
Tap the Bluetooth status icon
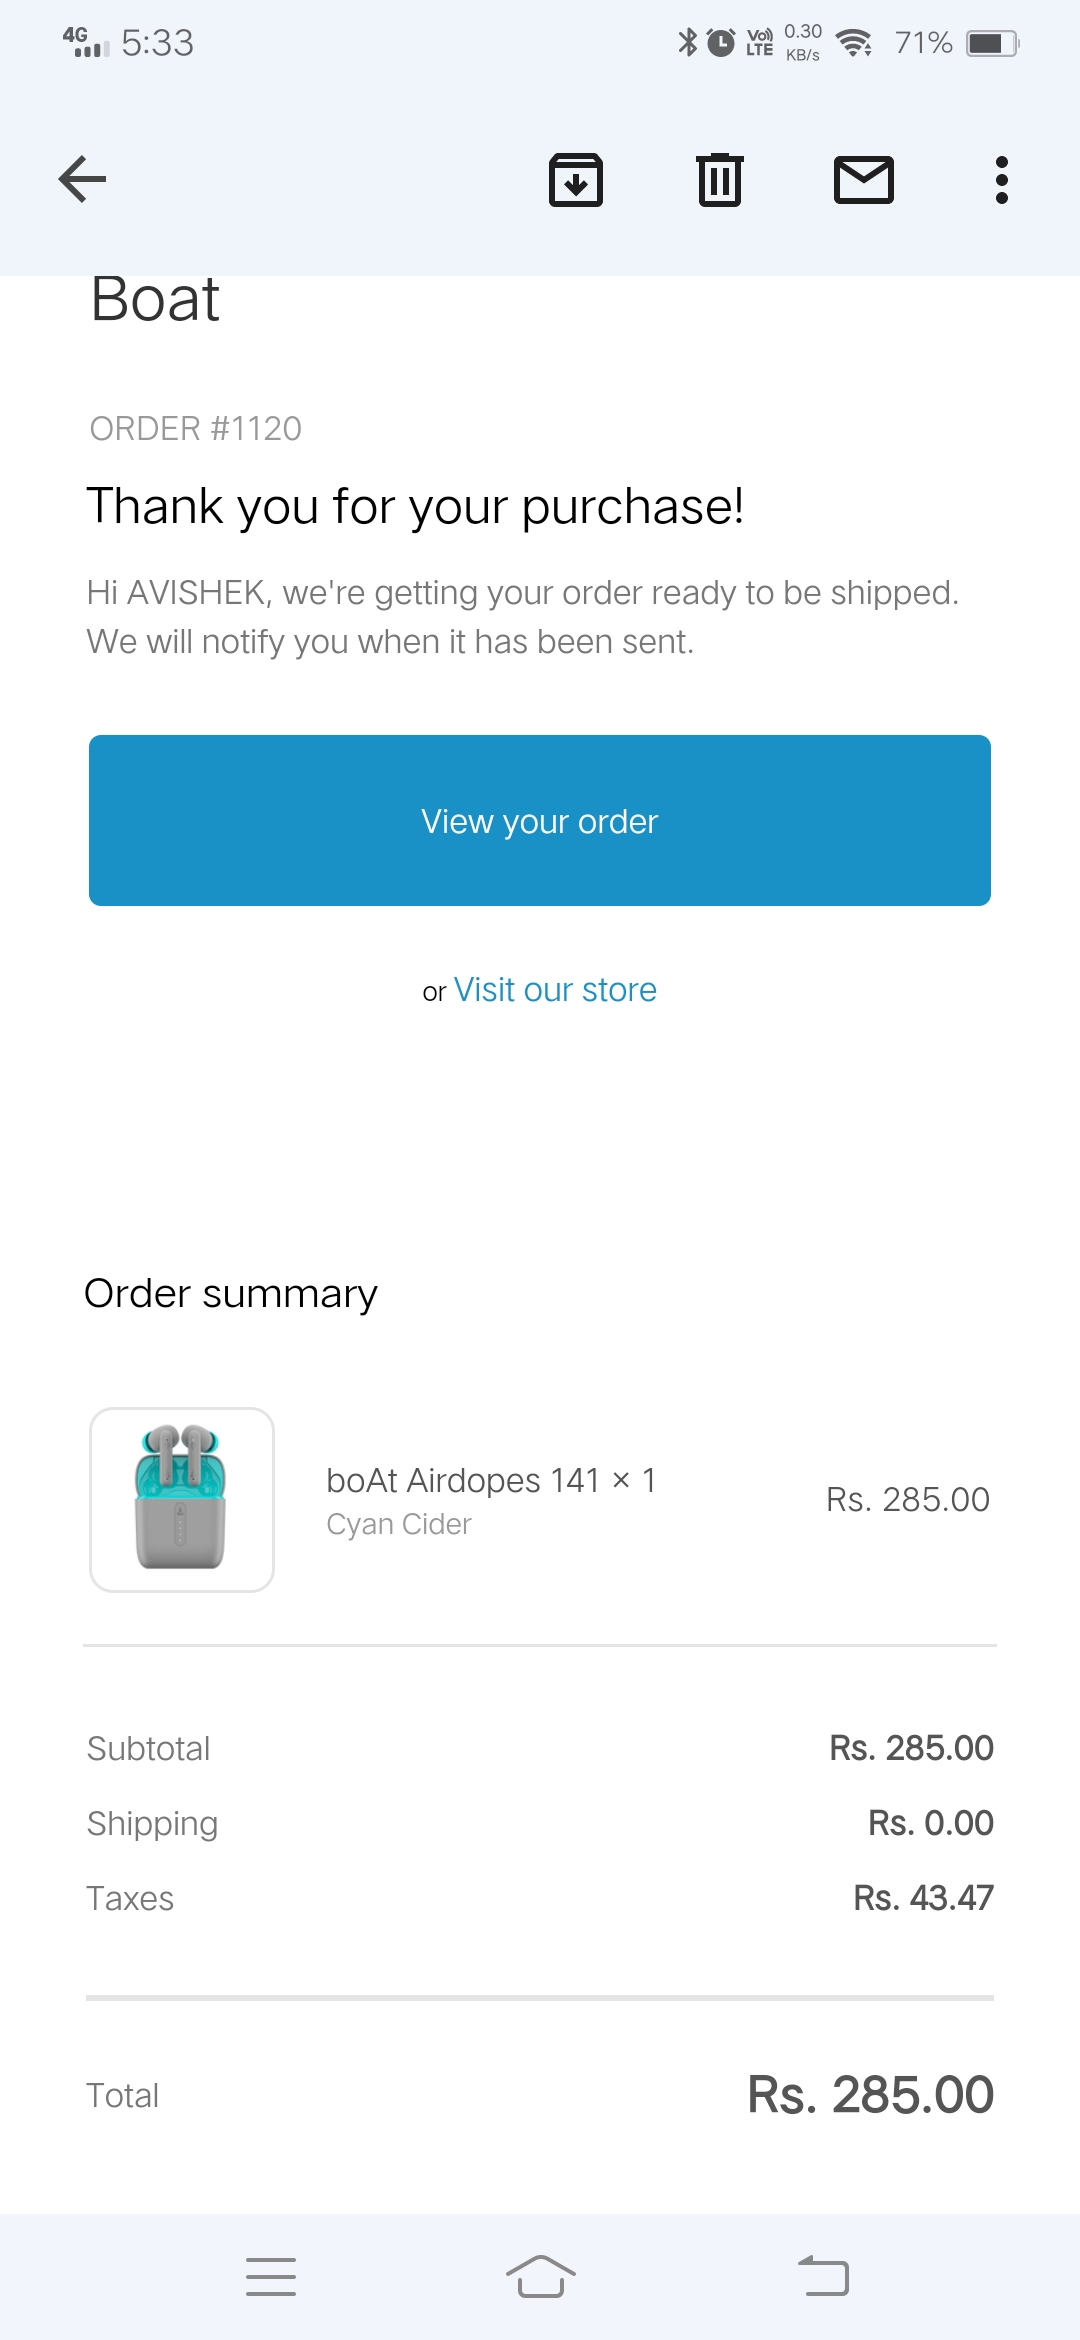point(688,43)
